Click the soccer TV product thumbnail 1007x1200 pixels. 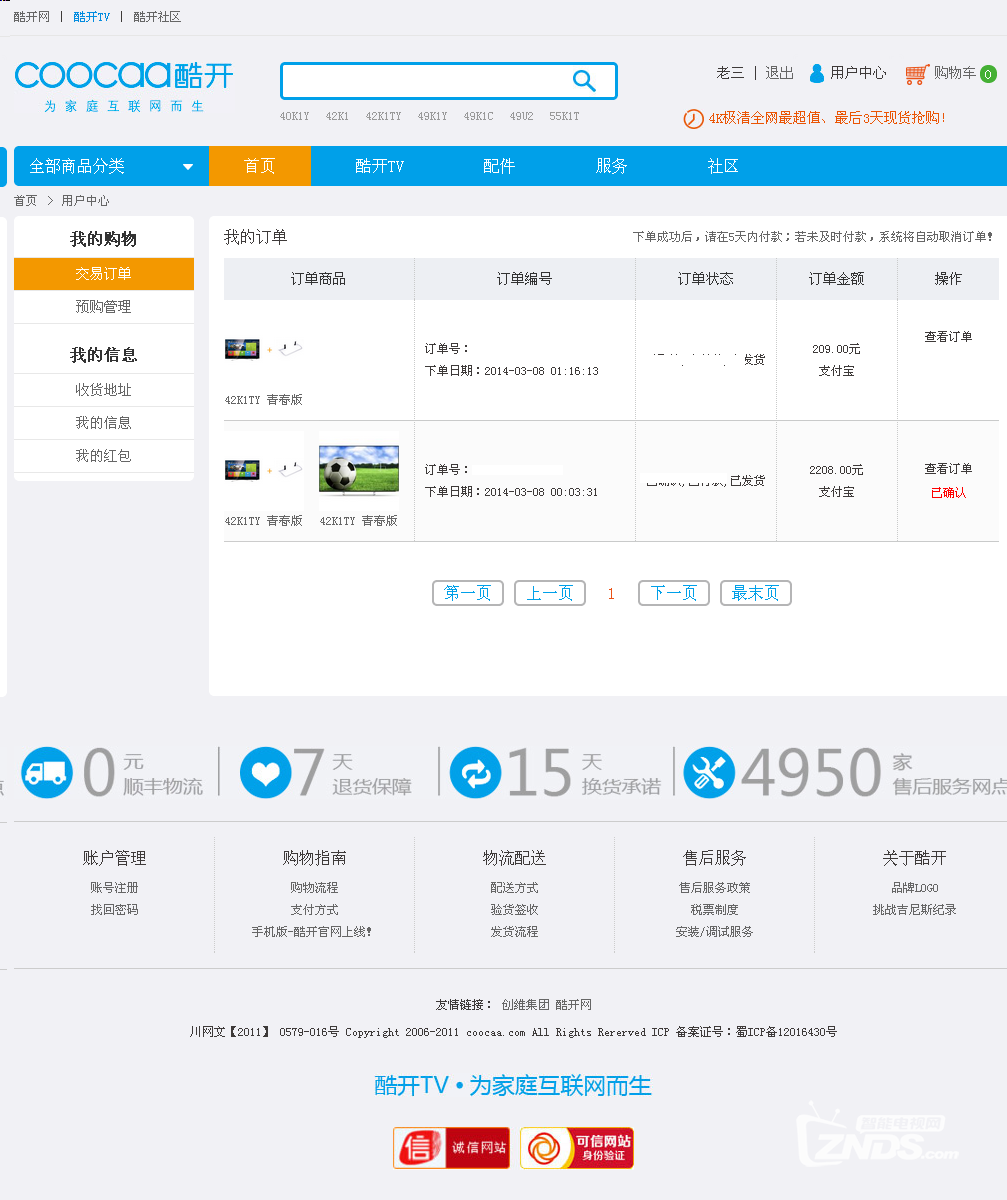(x=359, y=471)
